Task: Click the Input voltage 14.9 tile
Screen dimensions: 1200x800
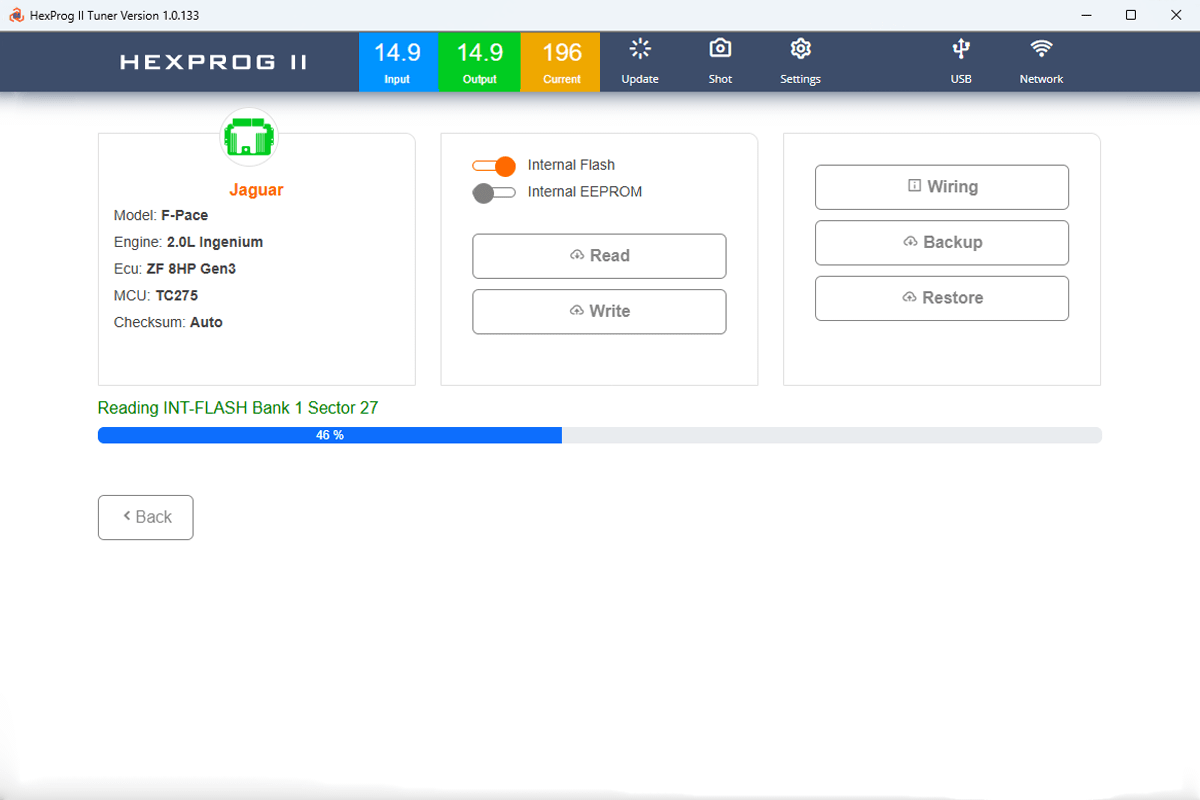Action: pos(398,62)
